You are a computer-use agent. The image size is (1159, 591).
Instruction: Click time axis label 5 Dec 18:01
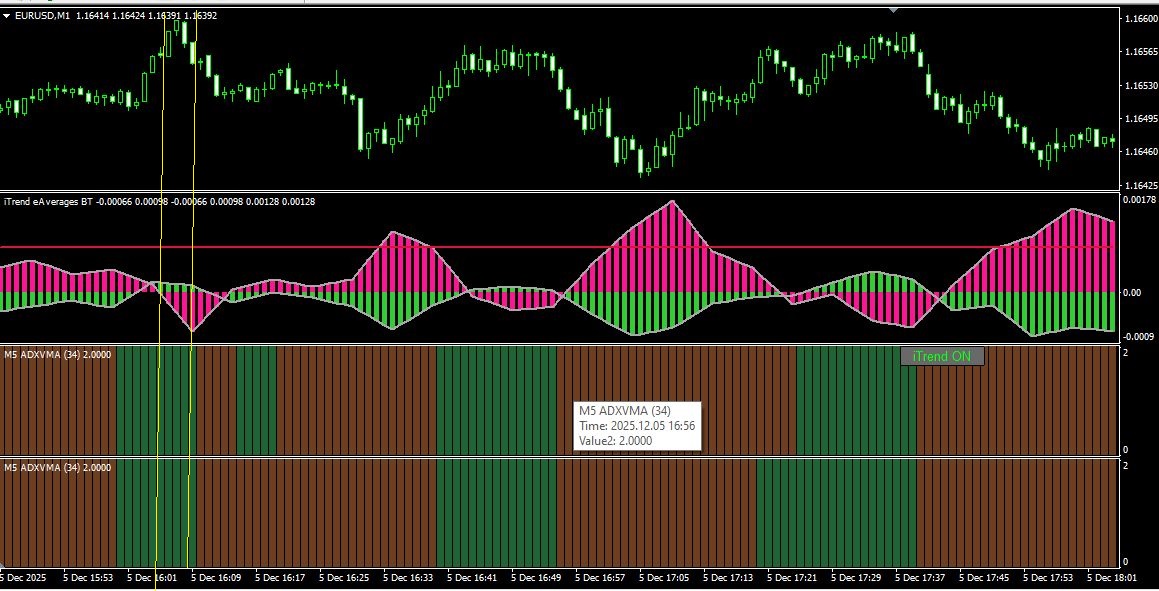(x=1112, y=578)
